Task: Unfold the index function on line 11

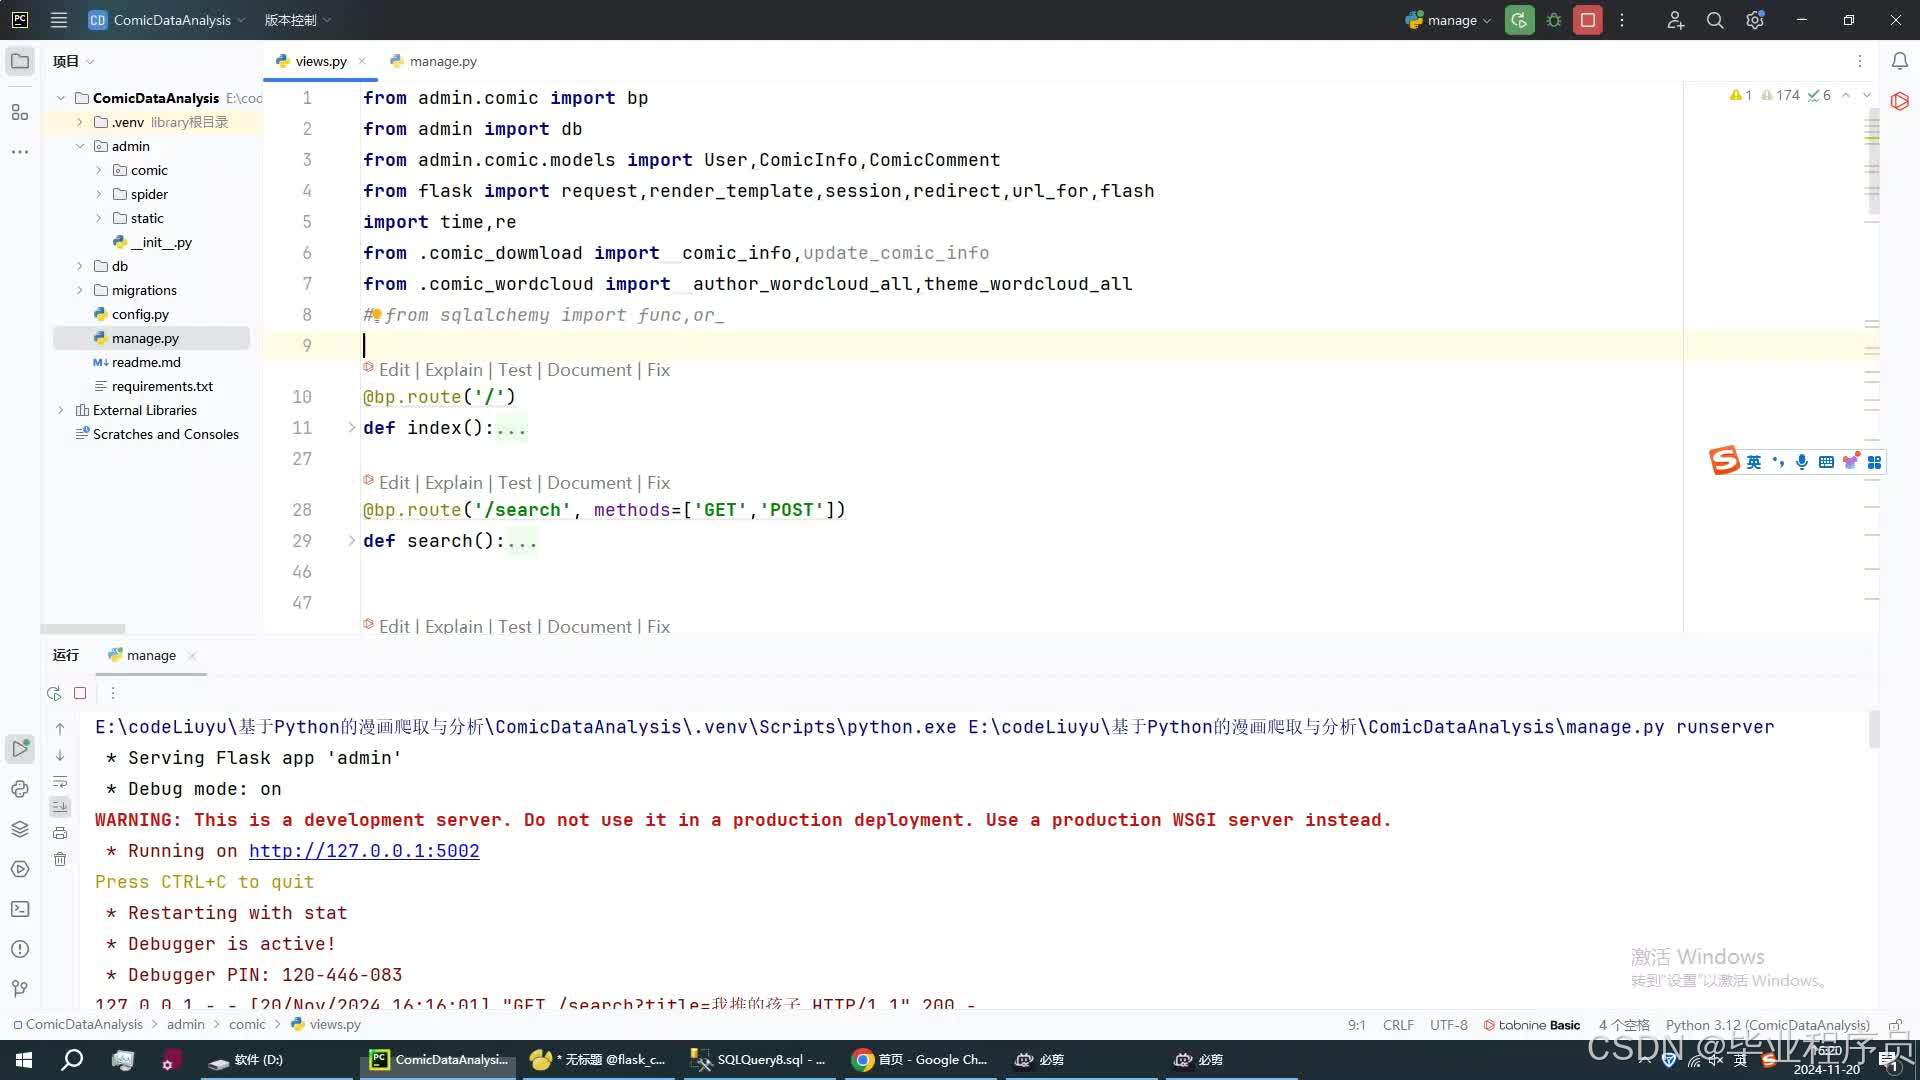Action: click(x=351, y=428)
